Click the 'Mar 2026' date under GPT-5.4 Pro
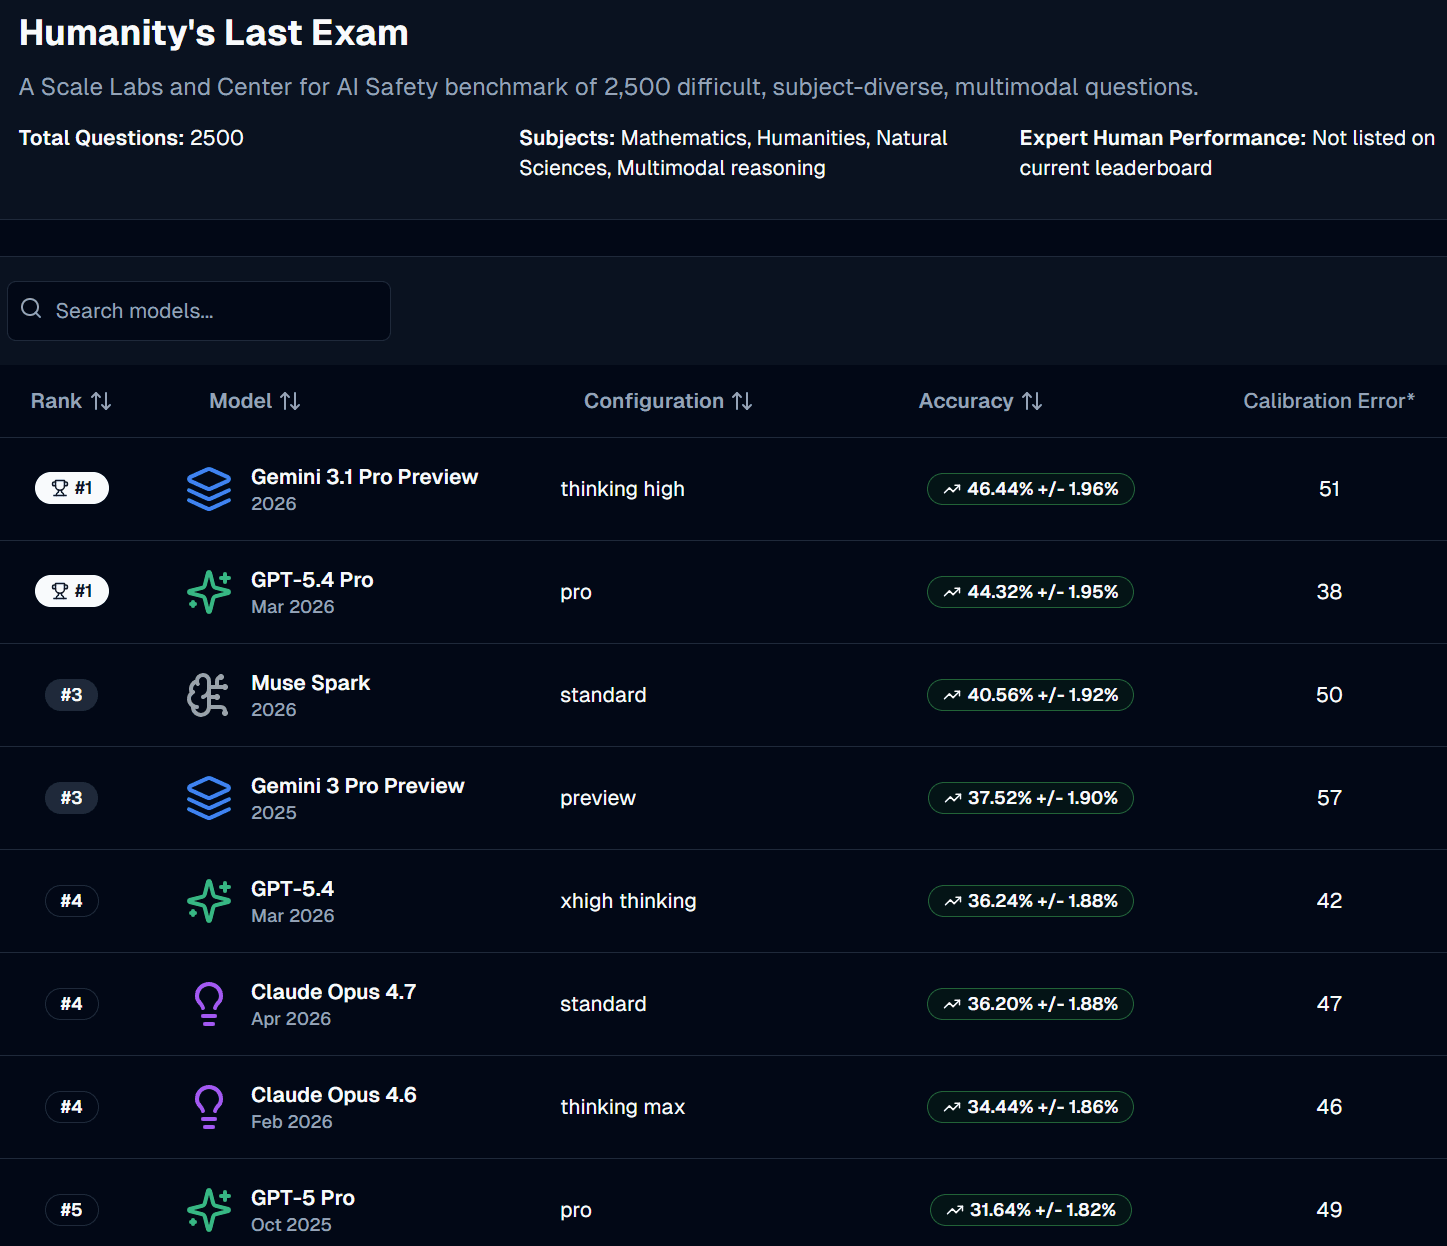Screen dimensions: 1447x1246 292,607
